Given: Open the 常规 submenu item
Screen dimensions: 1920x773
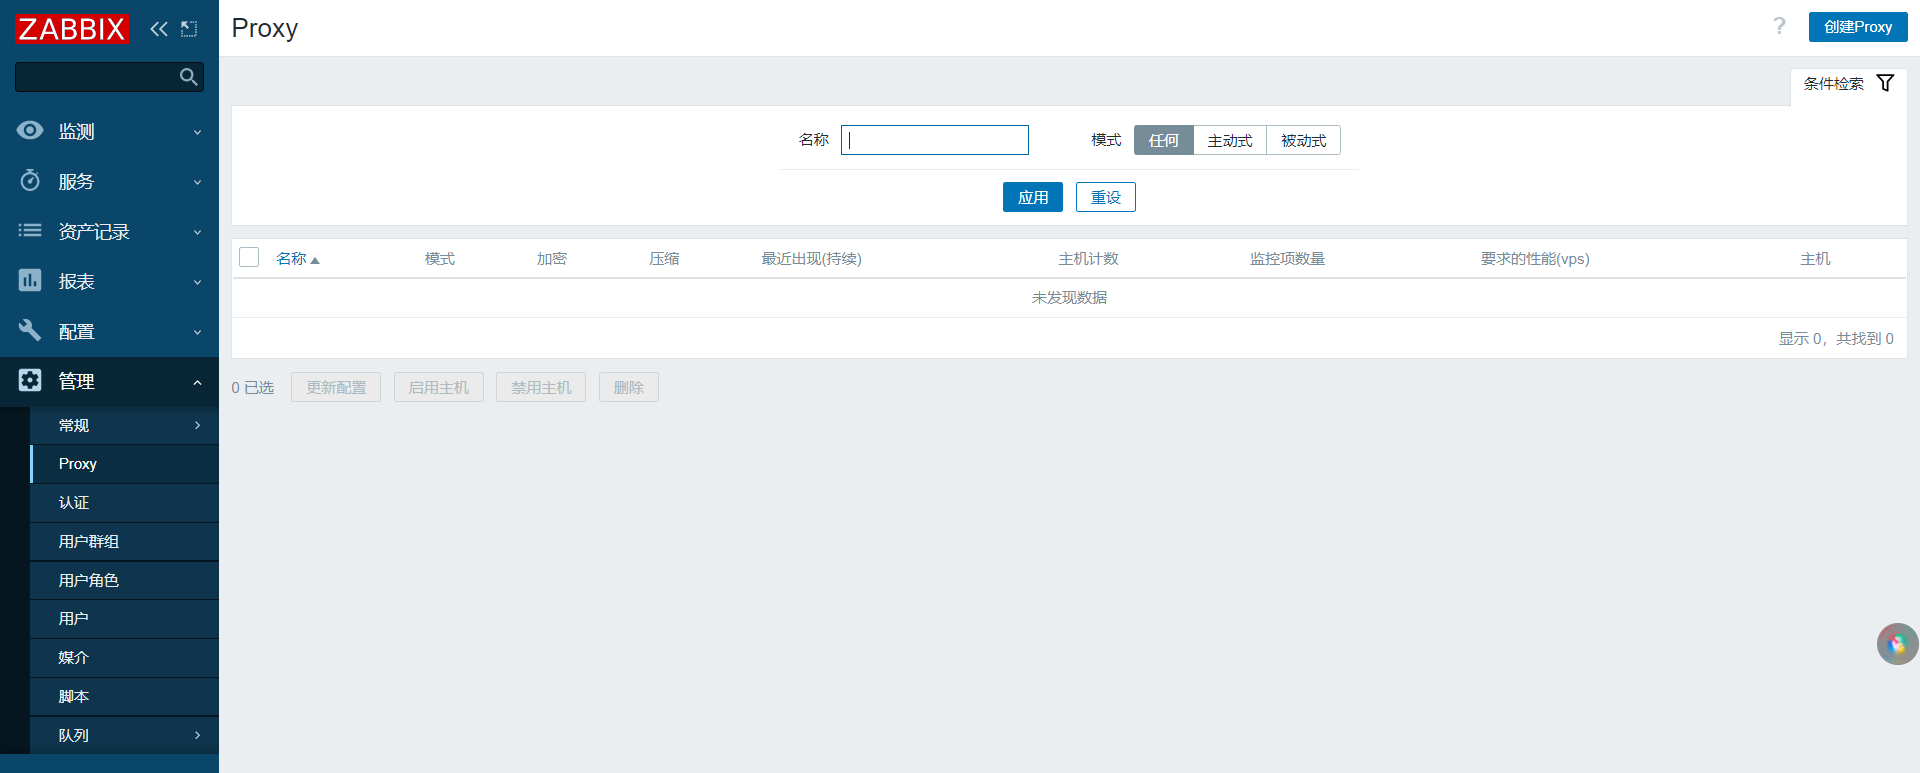Looking at the screenshot, I should (x=124, y=425).
